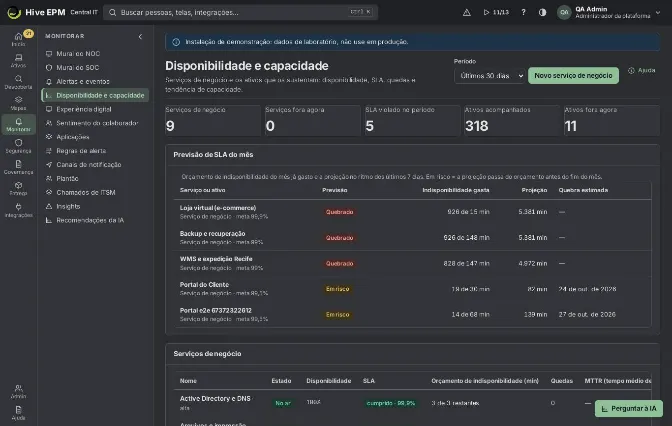This screenshot has width=672, height=426.
Task: Click the Serviços fora agora 0 card
Action: (x=312, y=120)
